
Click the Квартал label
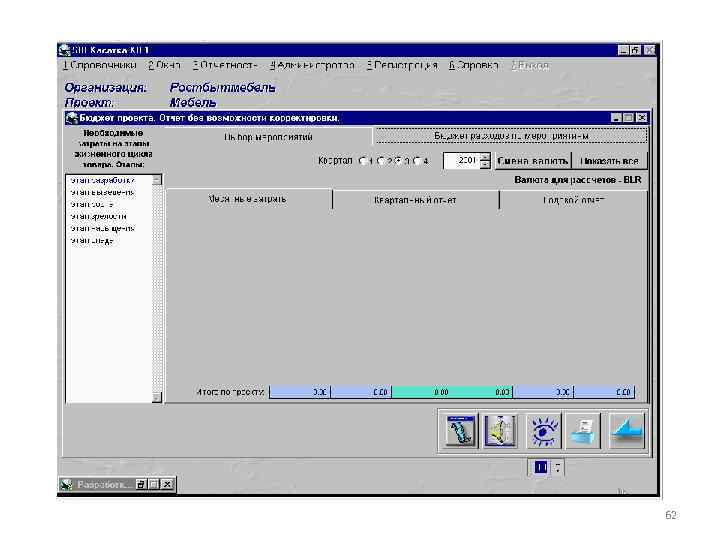pos(335,161)
